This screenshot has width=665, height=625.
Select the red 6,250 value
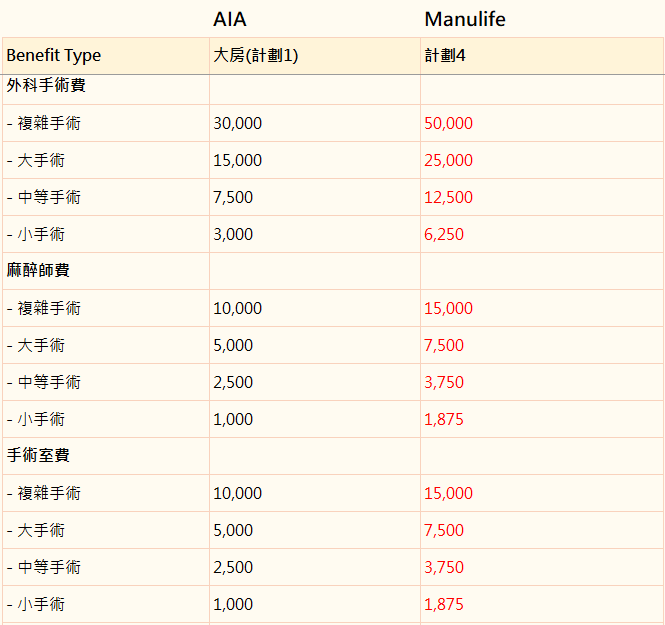tap(444, 234)
